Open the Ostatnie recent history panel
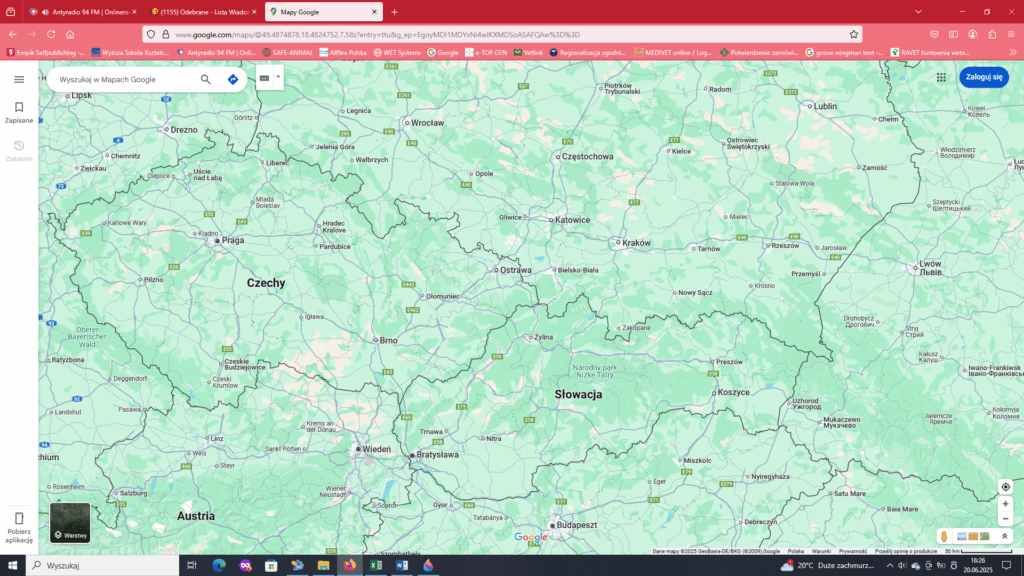The image size is (1024, 576). pos(19,151)
